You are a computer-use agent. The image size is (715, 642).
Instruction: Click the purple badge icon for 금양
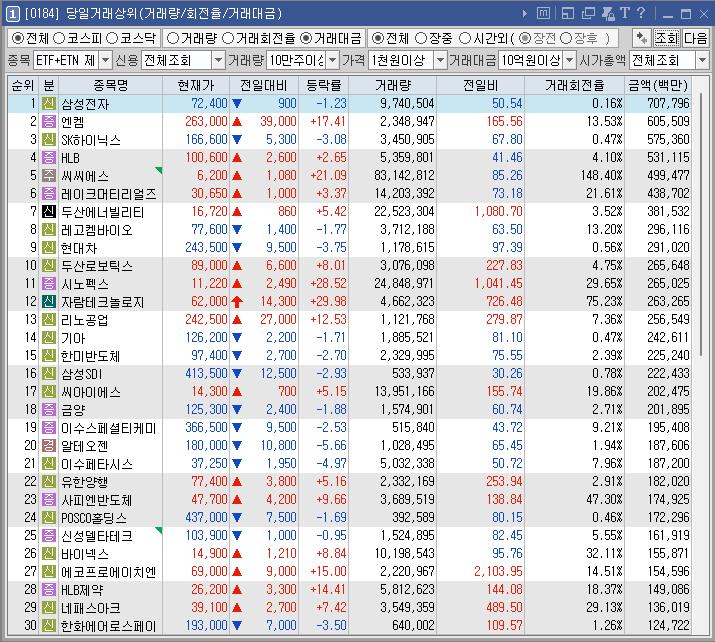(49, 409)
